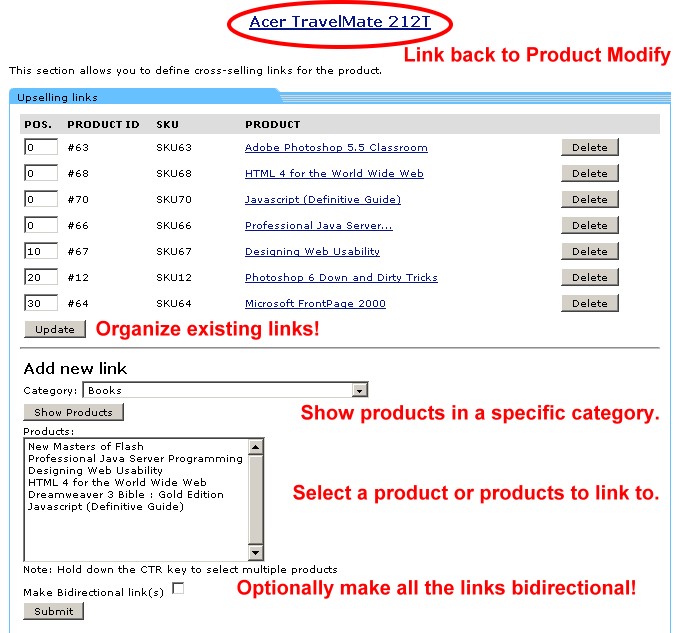
Task: Click the POS. column header
Action: (x=38, y=124)
